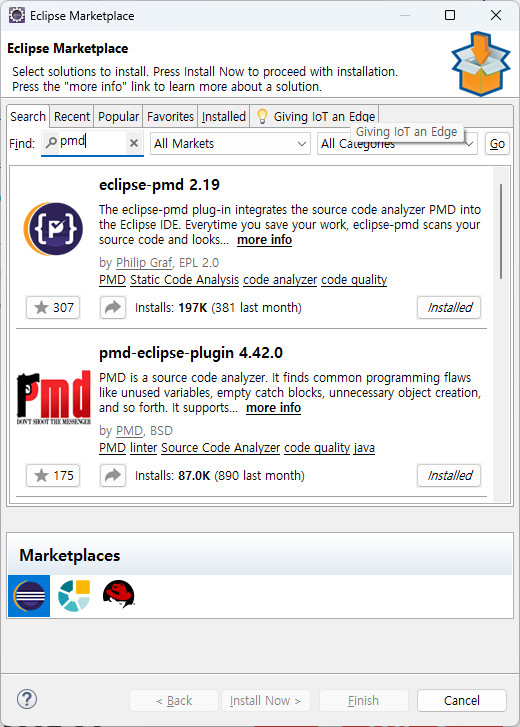
Task: Click PMD tag under eclipse-pmd
Action: point(113,280)
